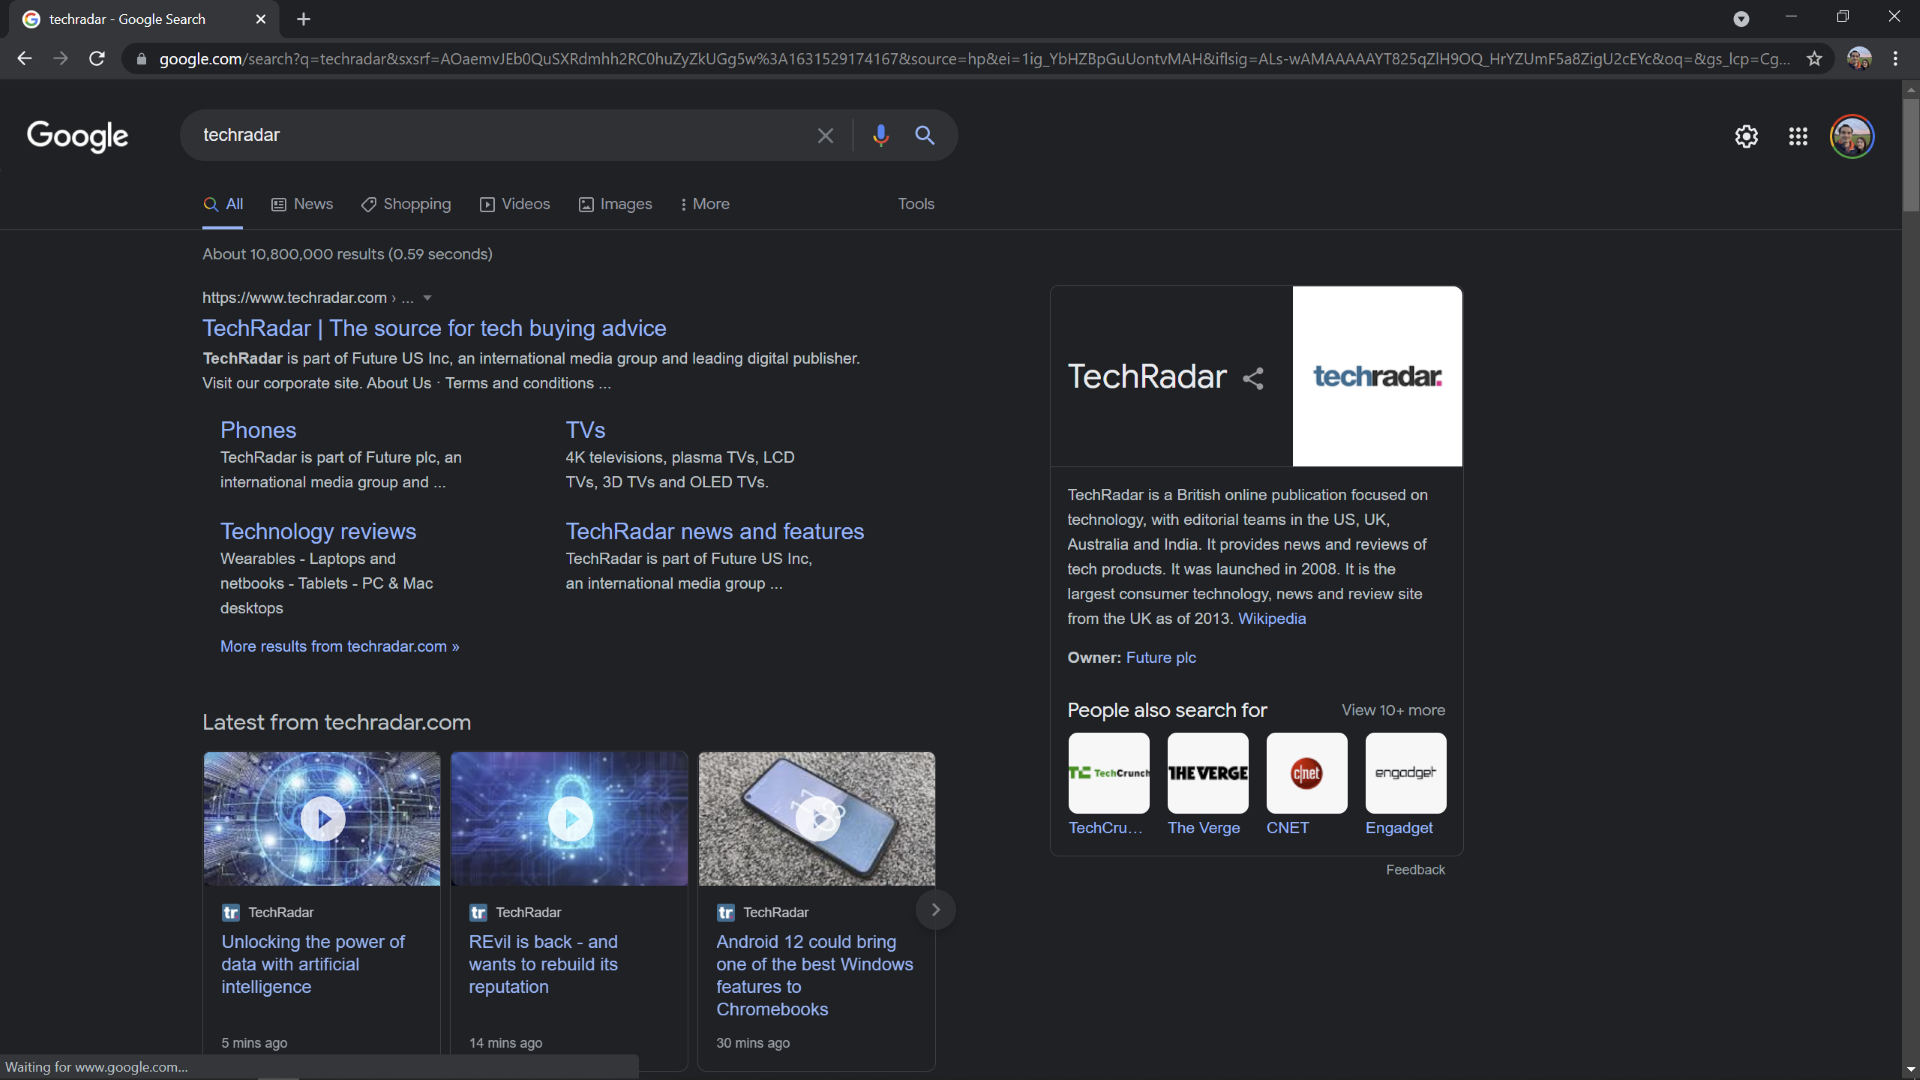
Task: Open the Shopping filter dropdown
Action: pos(409,204)
